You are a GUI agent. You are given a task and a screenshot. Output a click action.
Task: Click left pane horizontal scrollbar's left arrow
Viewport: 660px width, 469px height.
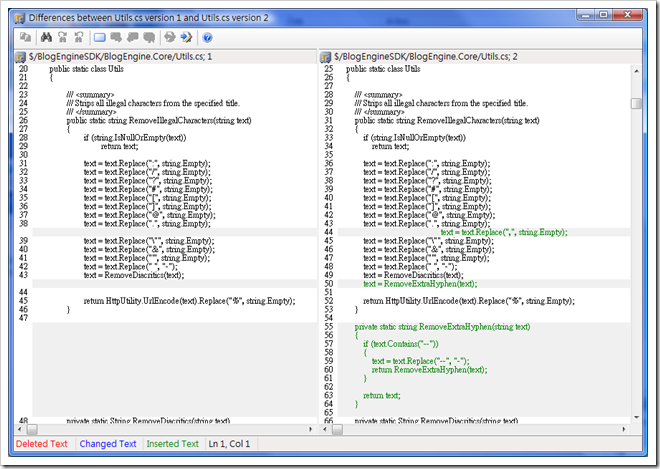point(20,429)
